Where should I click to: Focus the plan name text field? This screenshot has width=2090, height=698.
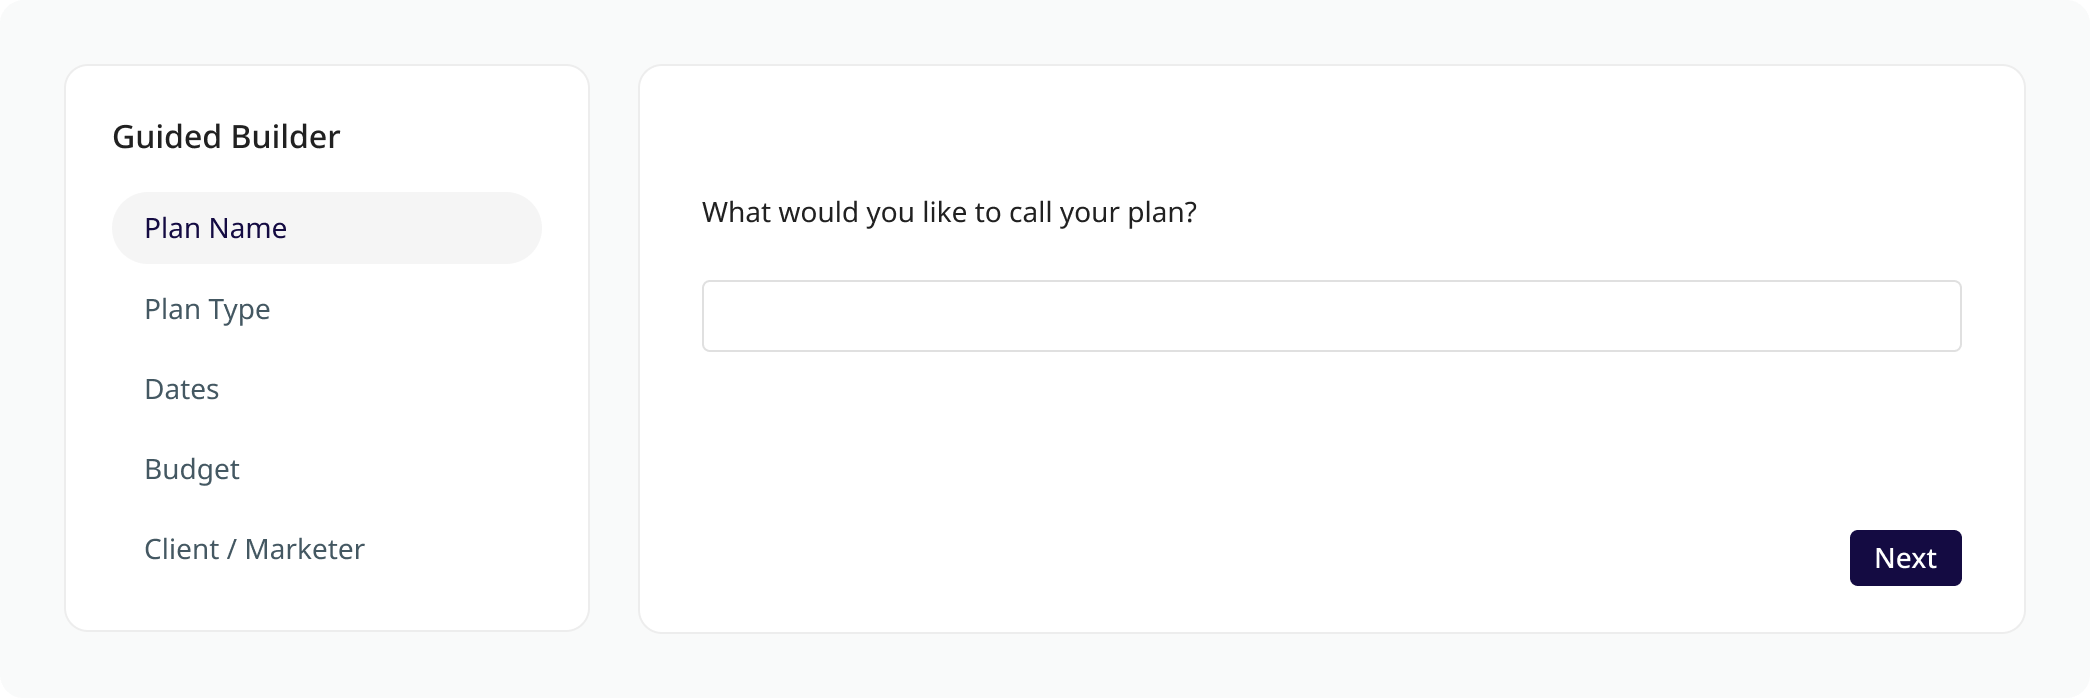tap(1331, 316)
